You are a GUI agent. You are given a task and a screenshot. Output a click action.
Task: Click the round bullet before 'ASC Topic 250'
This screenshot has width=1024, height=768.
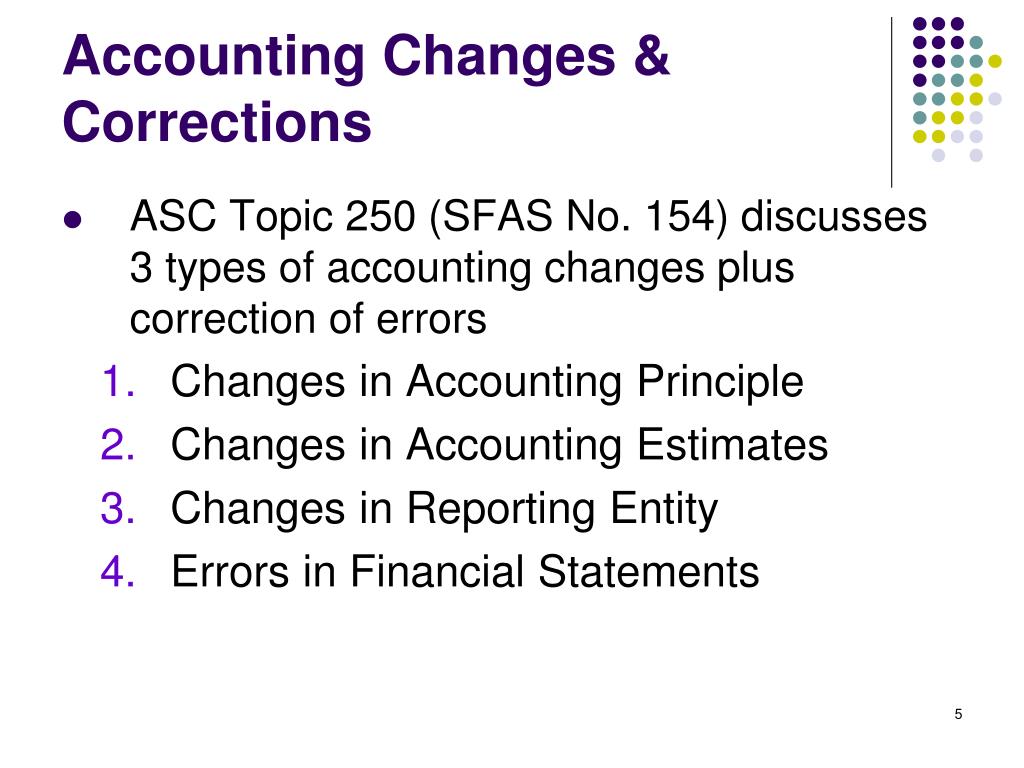tap(72, 220)
